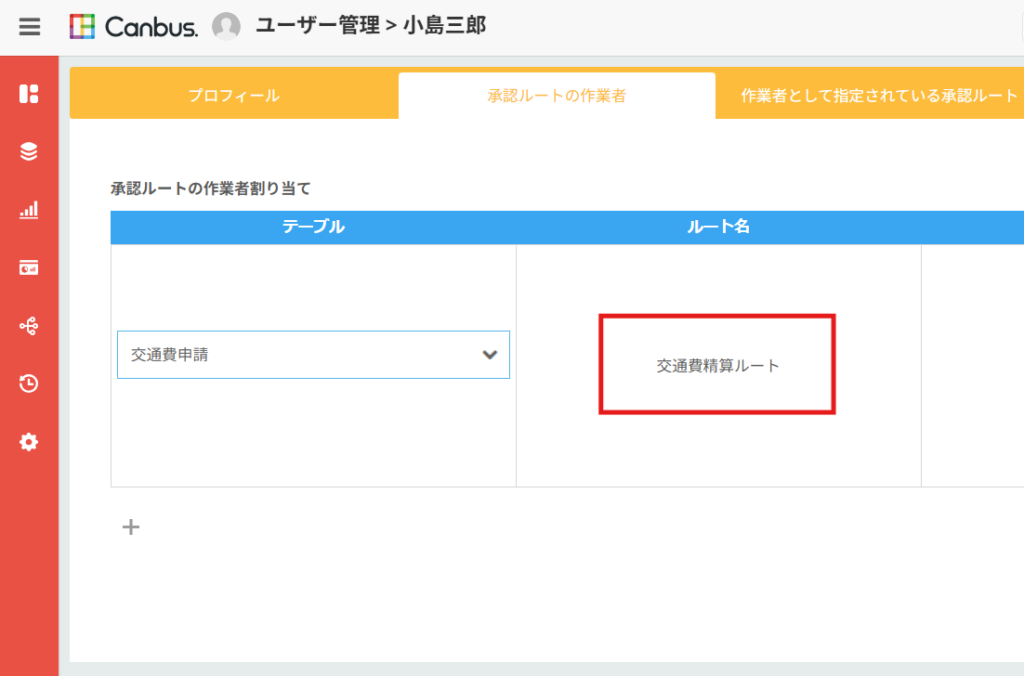Click the テーブル column header
The width and height of the screenshot is (1024, 676).
click(313, 227)
